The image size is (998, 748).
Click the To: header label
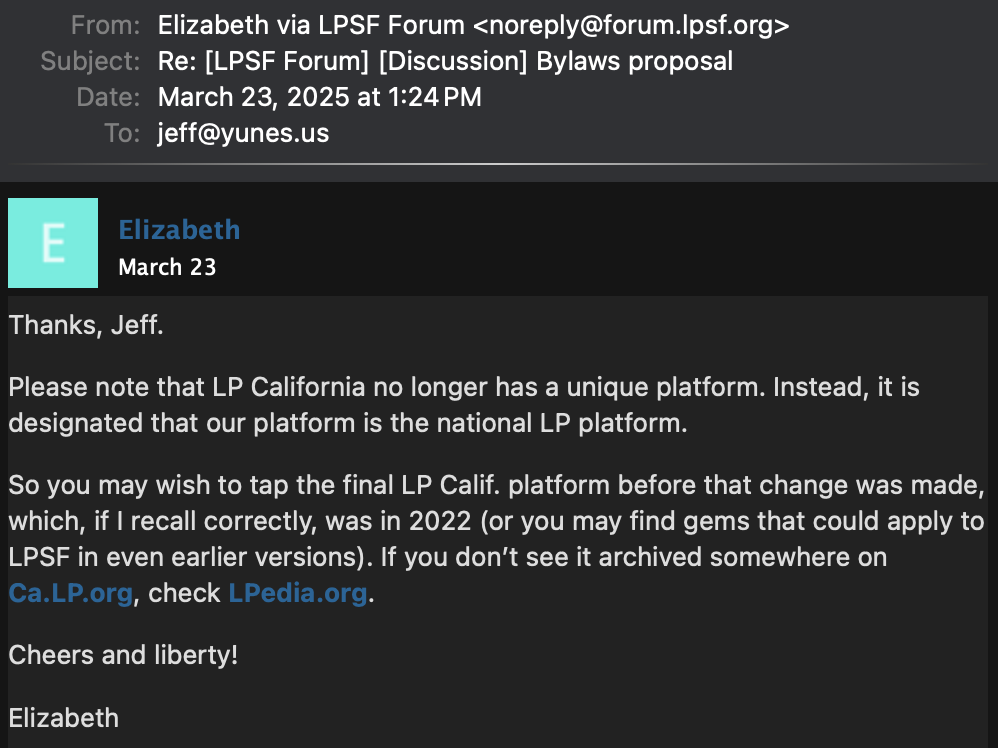tap(122, 133)
